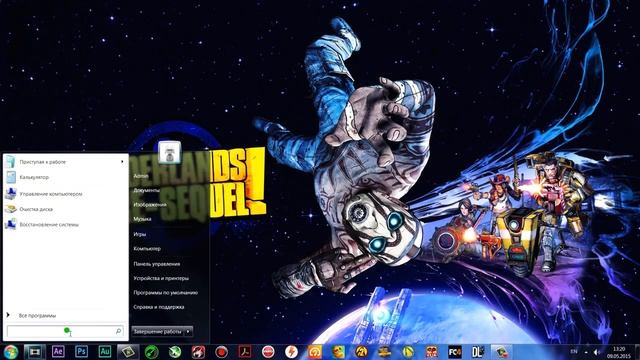The width and height of the screenshot is (640, 360).
Task: Open the volume speaker tray icon
Action: point(597,352)
